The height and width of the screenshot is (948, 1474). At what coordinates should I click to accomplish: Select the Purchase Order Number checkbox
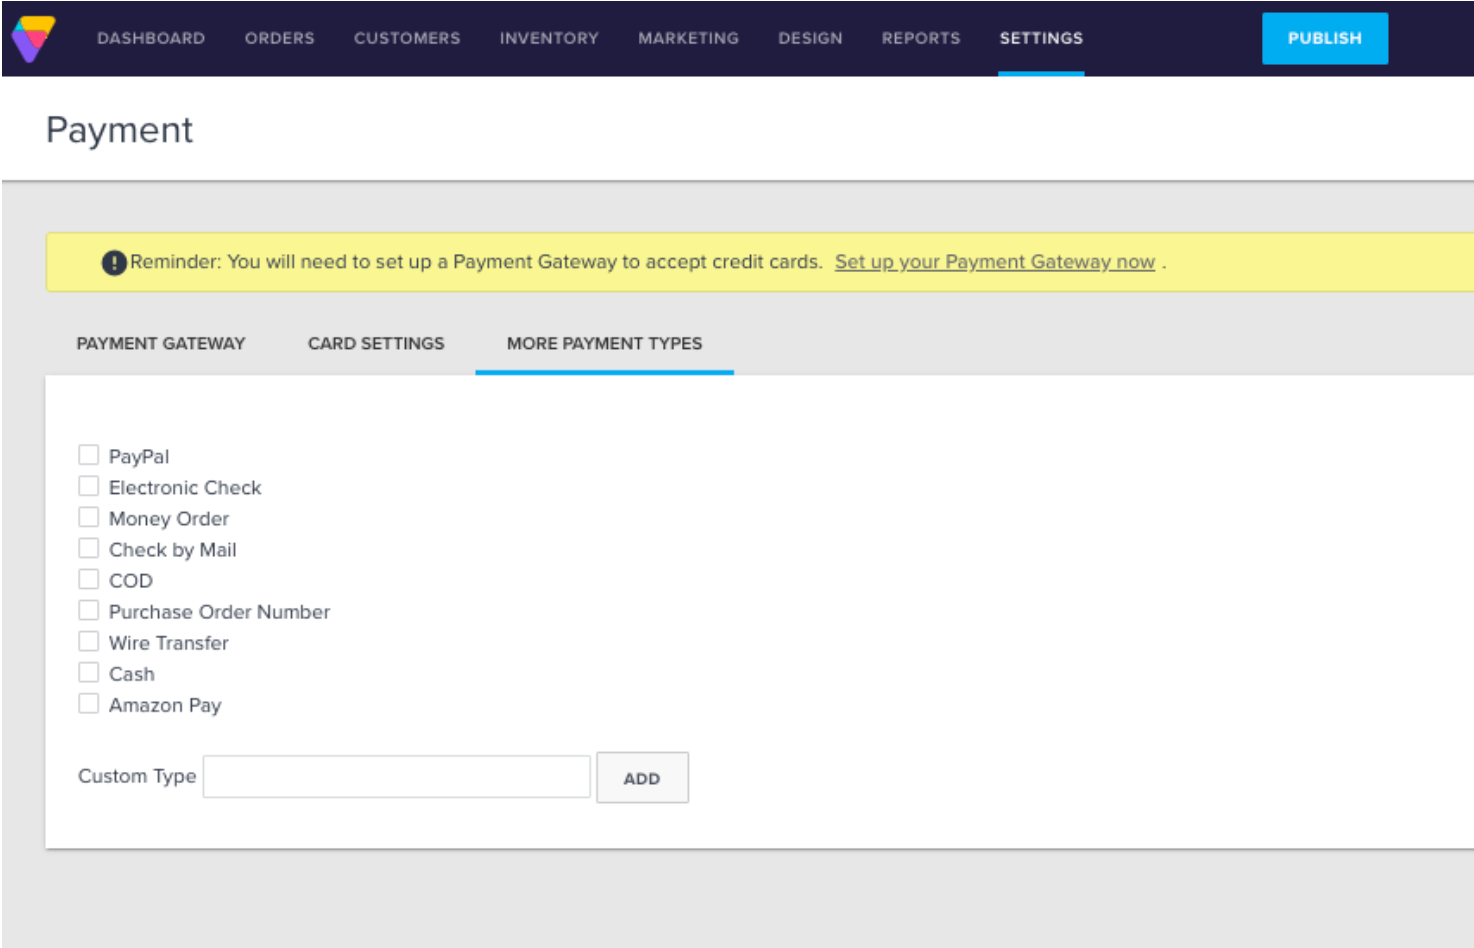pyautogui.click(x=89, y=611)
